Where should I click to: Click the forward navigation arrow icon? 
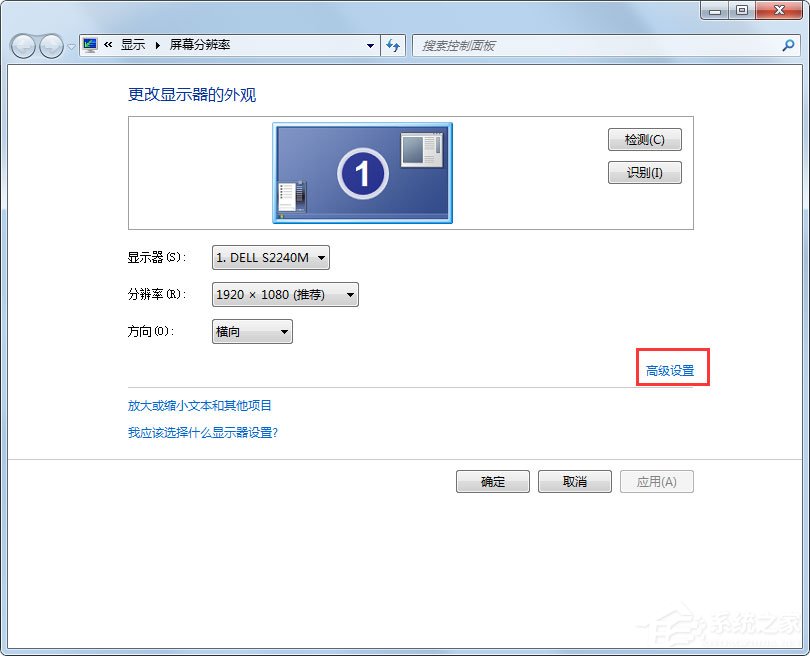(48, 45)
